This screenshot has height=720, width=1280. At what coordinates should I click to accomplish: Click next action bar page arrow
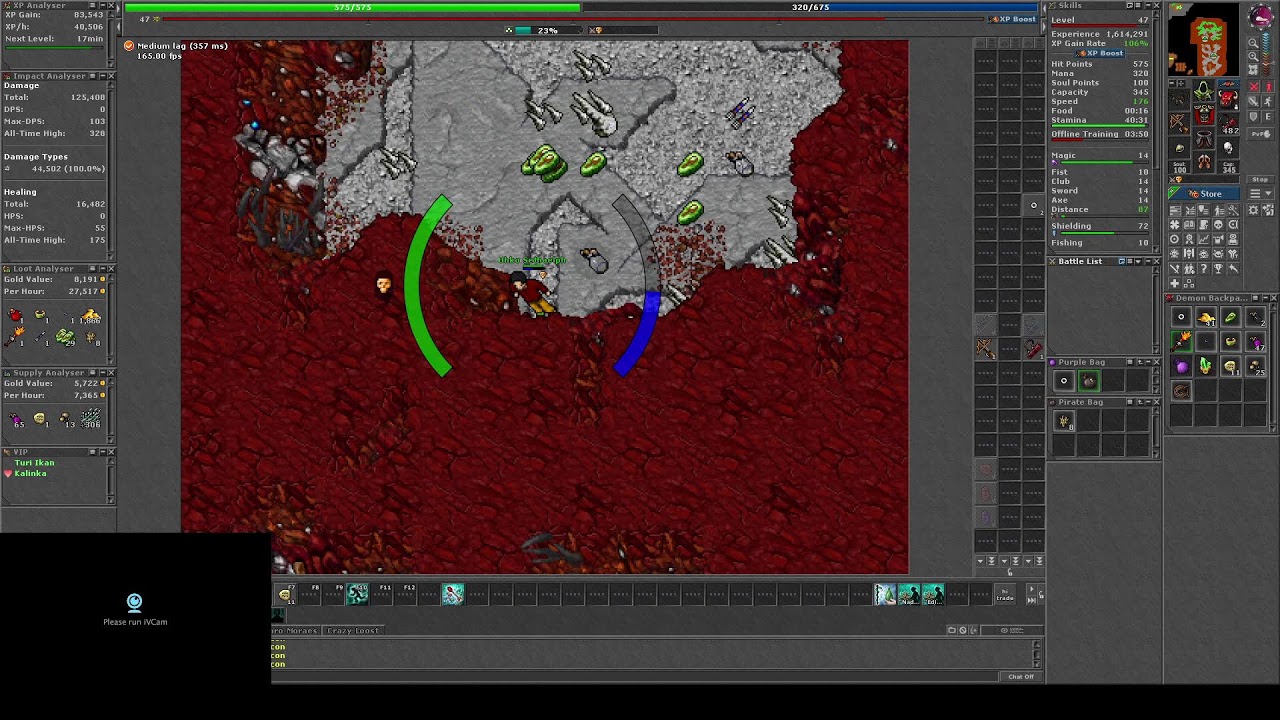coord(1031,589)
